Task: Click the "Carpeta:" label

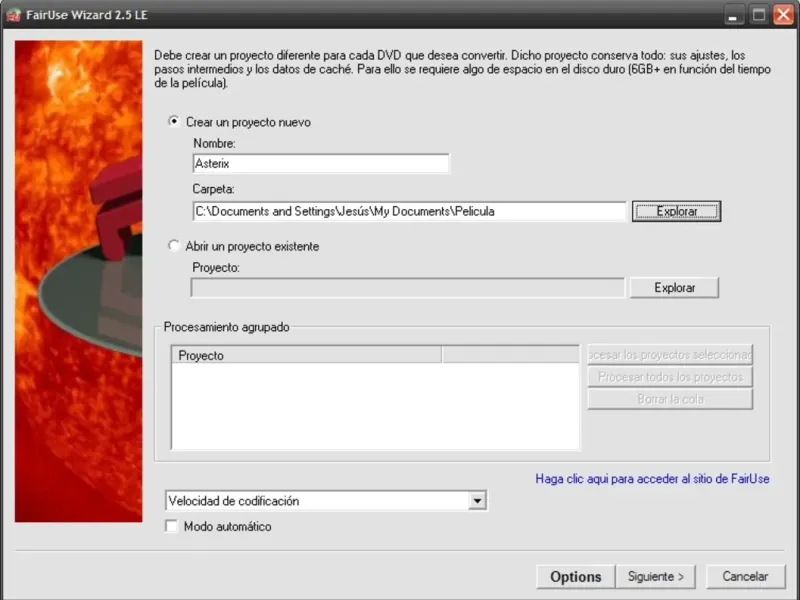Action: [x=213, y=189]
